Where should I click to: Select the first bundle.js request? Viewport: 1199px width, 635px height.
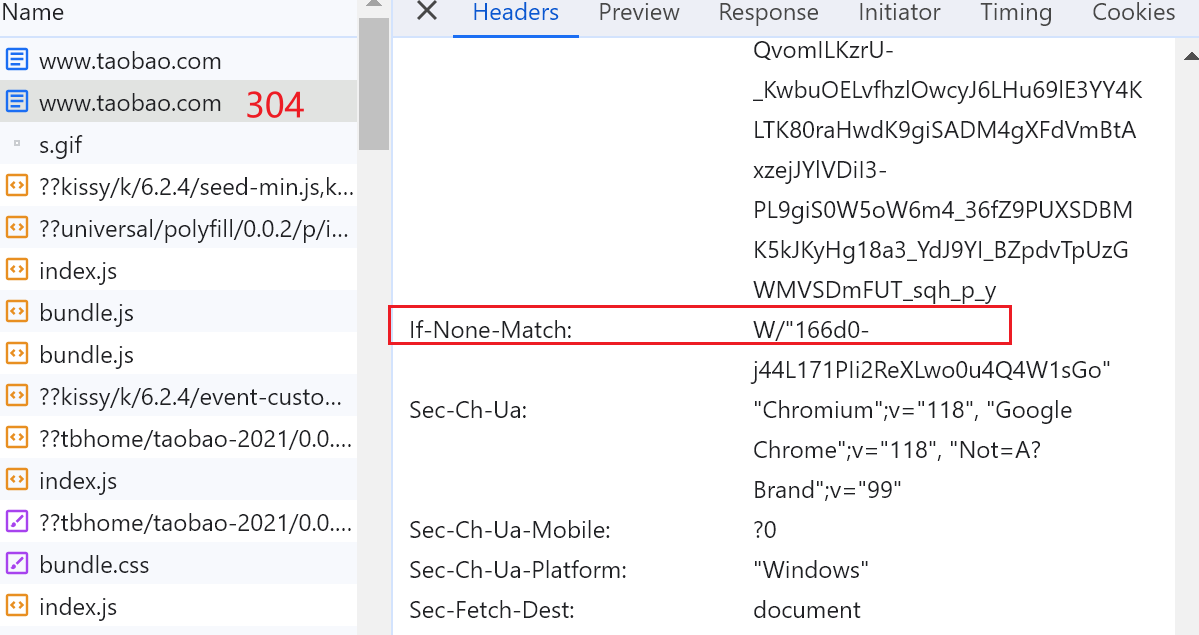click(86, 313)
